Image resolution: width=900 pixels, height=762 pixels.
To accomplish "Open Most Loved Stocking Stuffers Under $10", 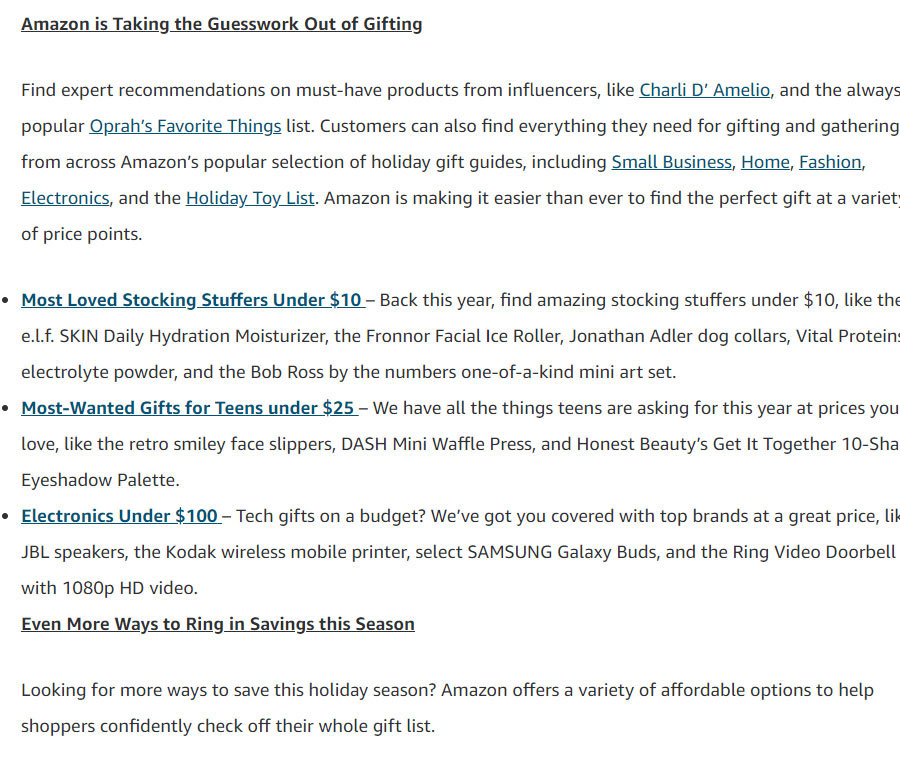I will tap(191, 300).
